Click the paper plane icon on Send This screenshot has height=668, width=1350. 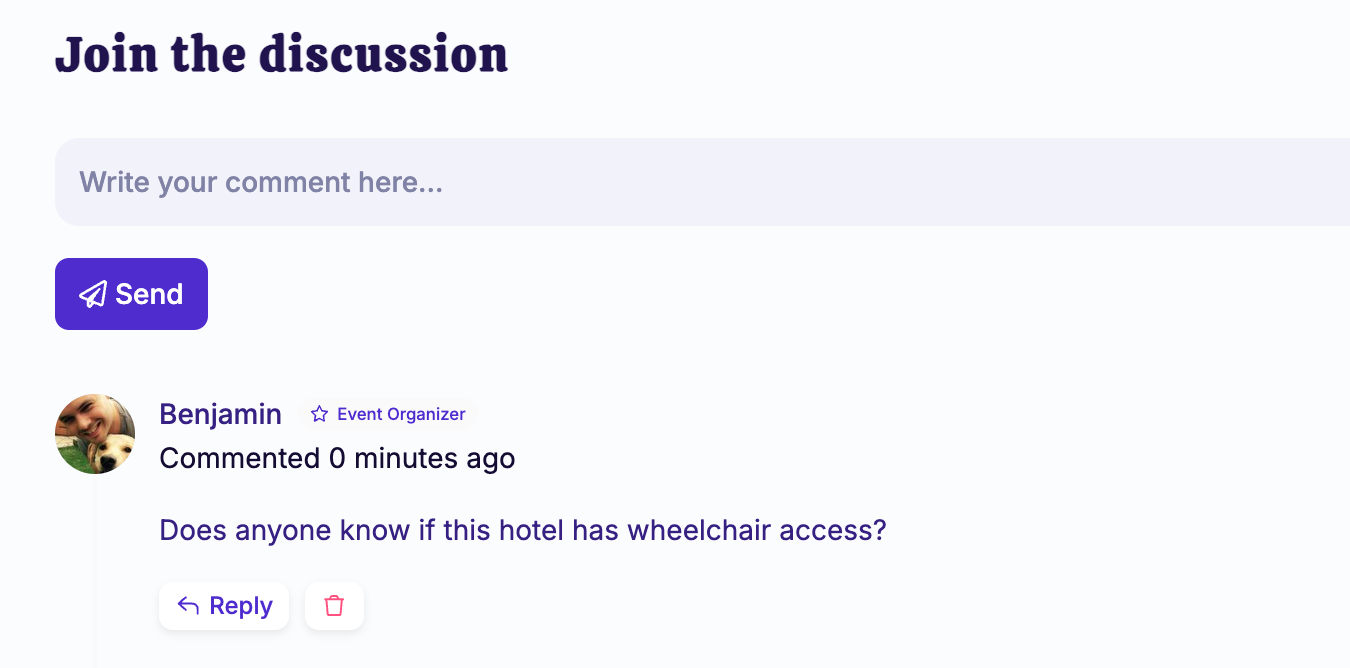coord(93,294)
